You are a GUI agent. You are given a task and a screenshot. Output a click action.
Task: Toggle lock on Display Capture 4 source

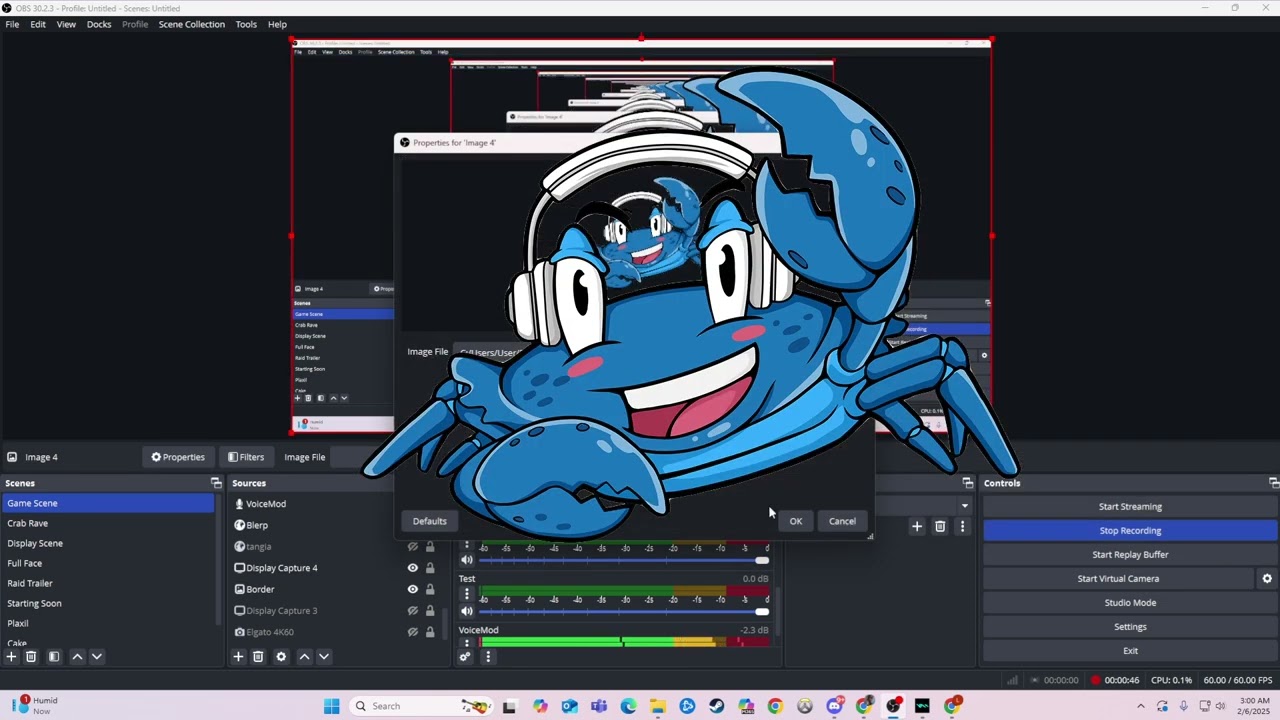click(430, 568)
